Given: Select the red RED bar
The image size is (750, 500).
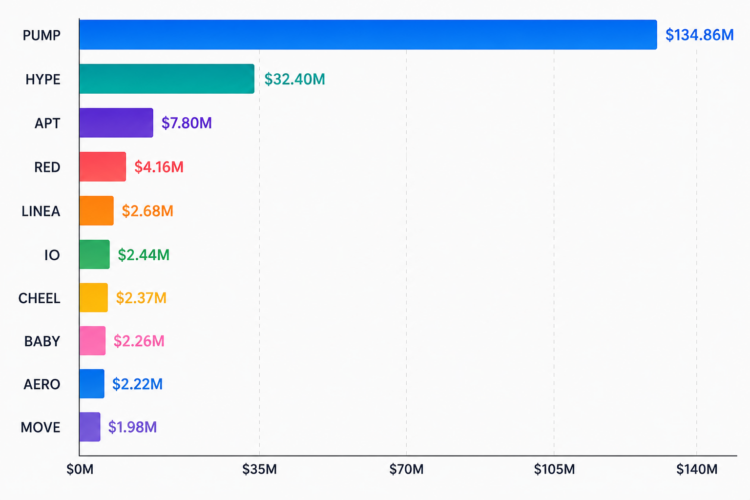Looking at the screenshot, I should click(x=103, y=167).
